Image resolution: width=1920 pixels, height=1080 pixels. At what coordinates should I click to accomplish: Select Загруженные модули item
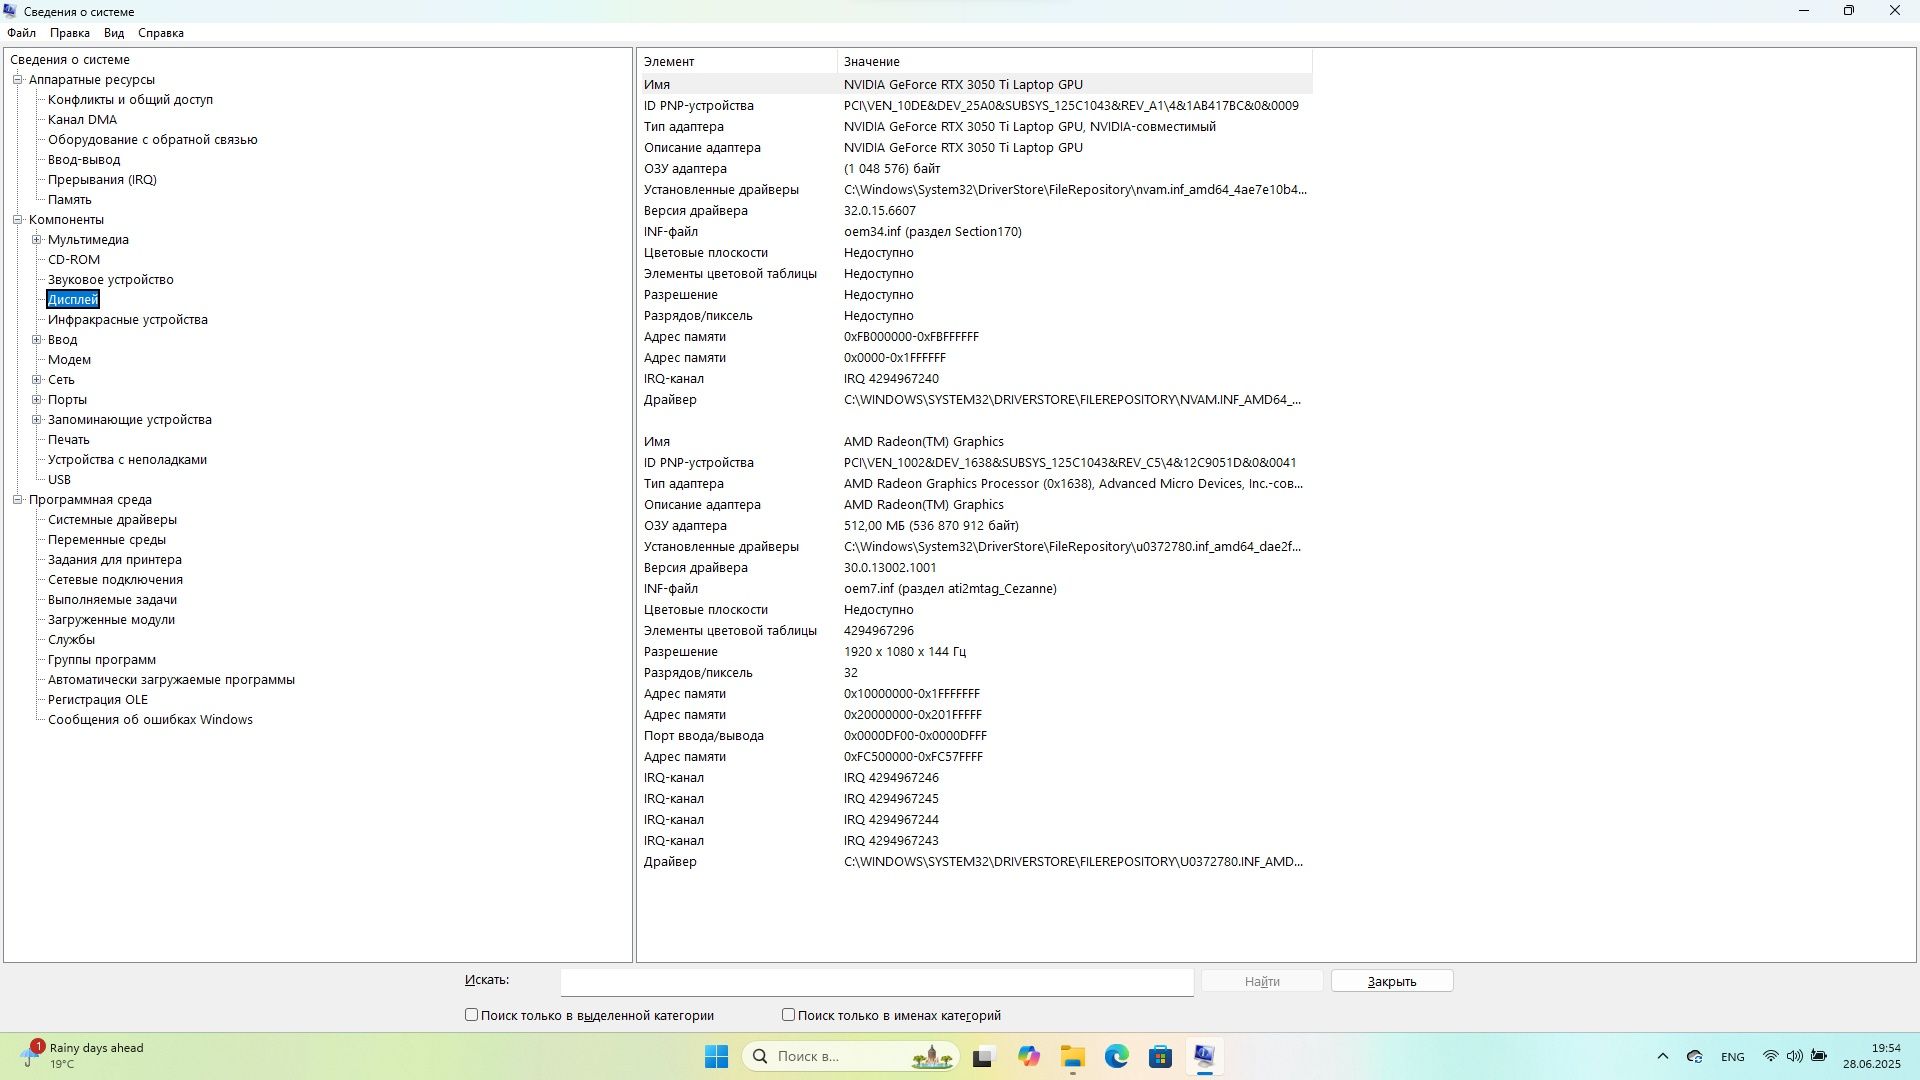coord(111,620)
